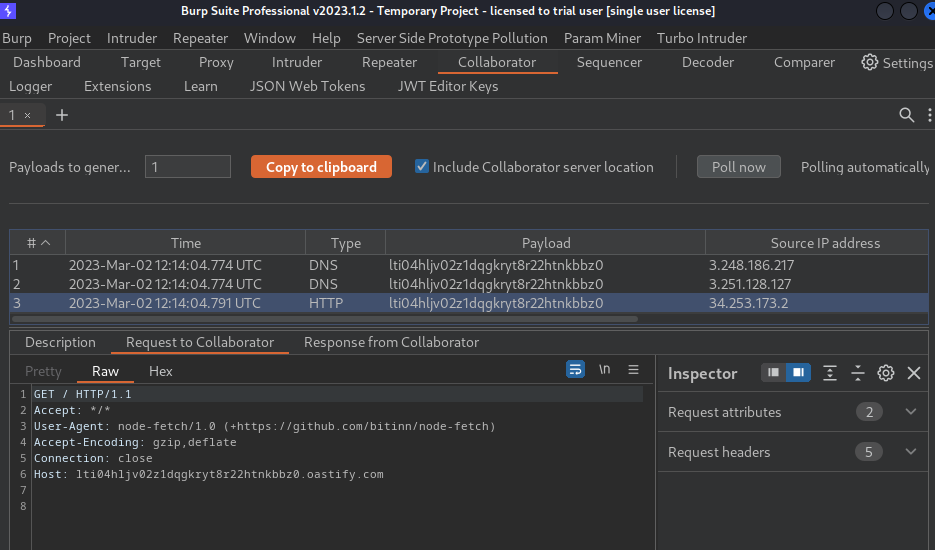
Task: Go to JWT Editor Keys tab
Action: click(448, 86)
